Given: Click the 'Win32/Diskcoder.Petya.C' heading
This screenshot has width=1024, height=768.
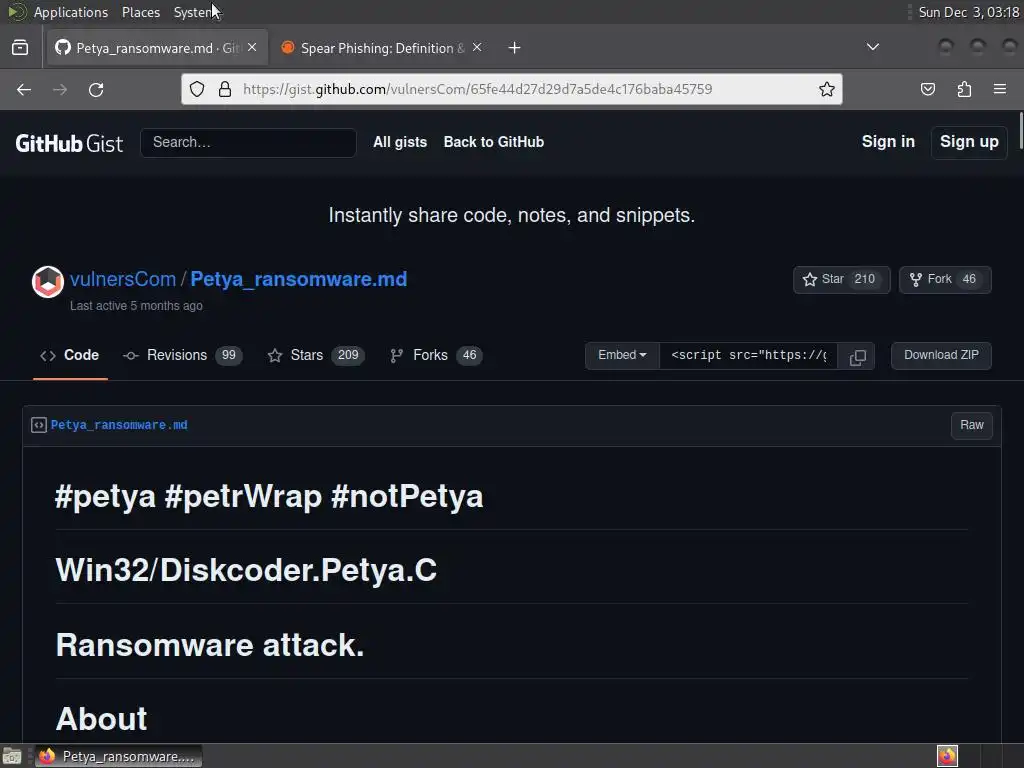Looking at the screenshot, I should [246, 570].
